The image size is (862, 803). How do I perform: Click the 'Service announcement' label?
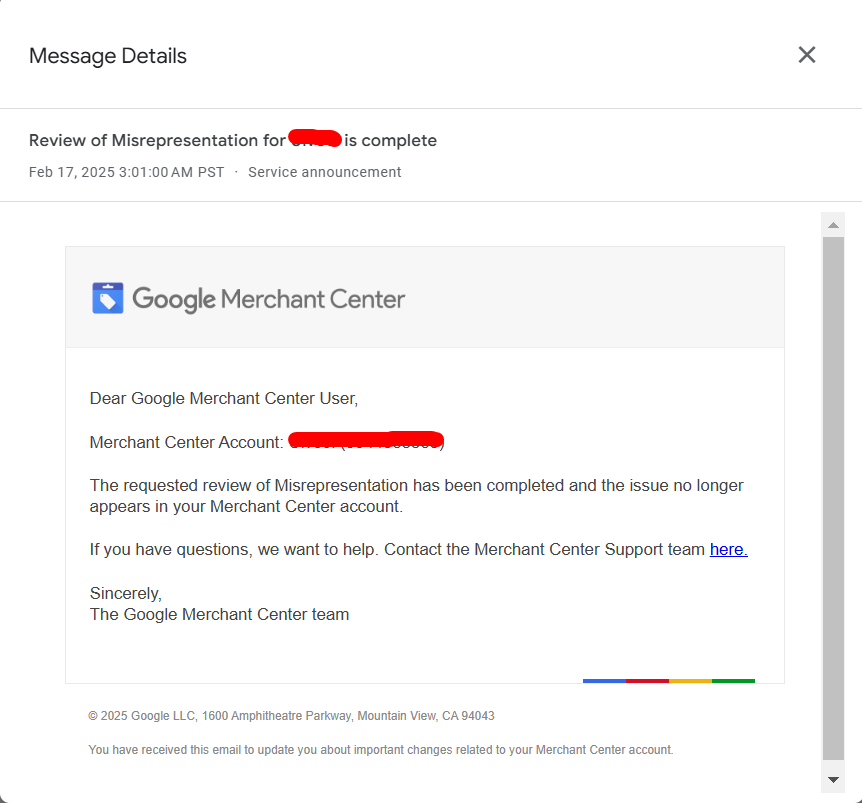324,172
